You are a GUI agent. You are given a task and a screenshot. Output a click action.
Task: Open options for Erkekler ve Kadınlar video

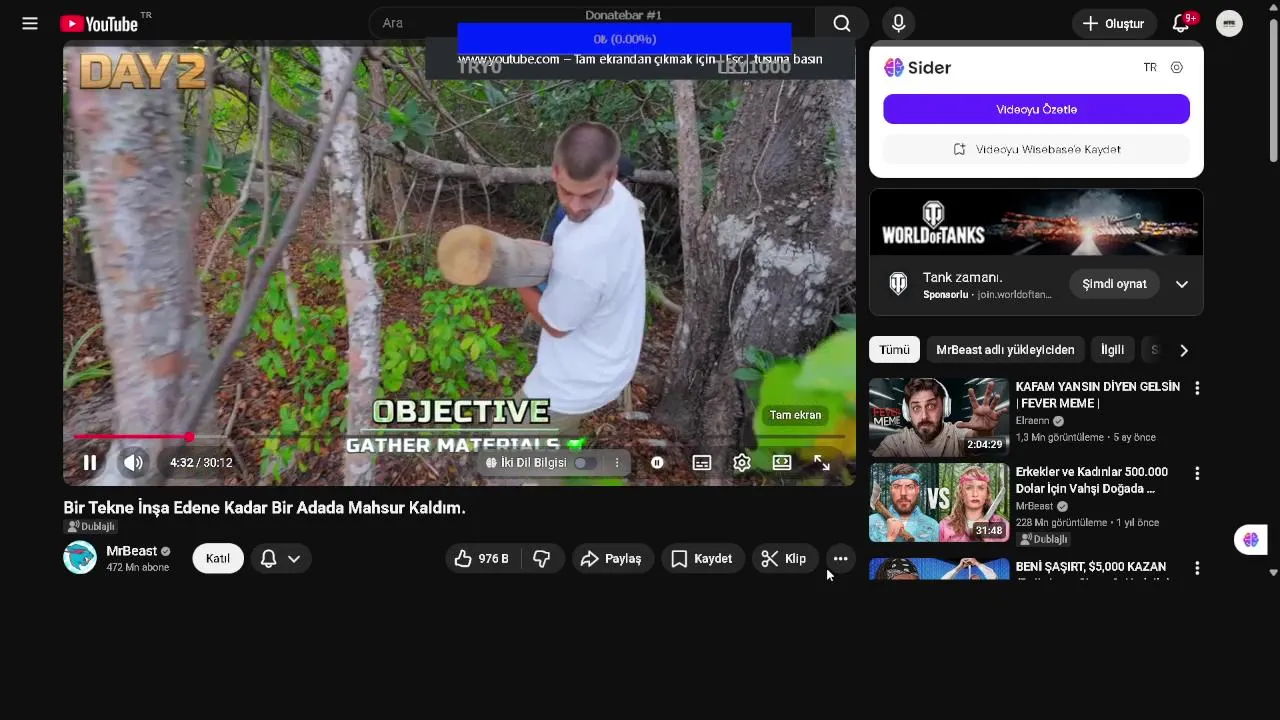click(1197, 473)
